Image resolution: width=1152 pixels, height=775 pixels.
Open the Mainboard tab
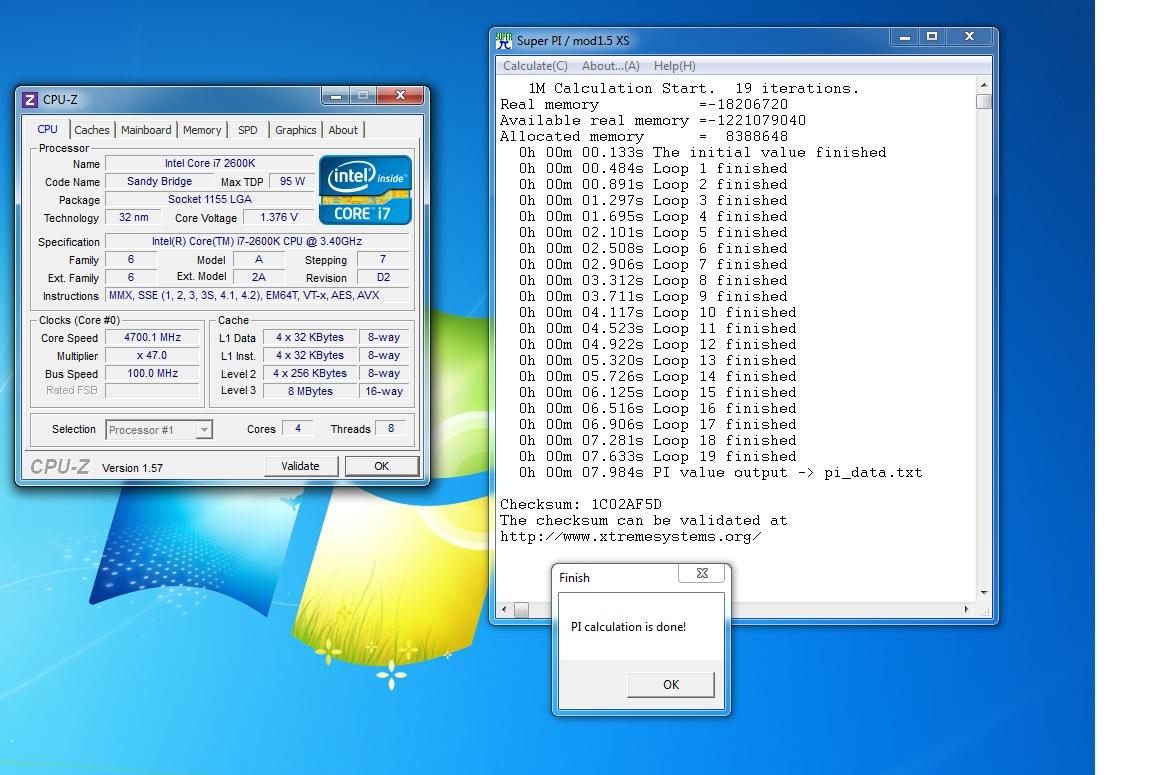click(146, 130)
